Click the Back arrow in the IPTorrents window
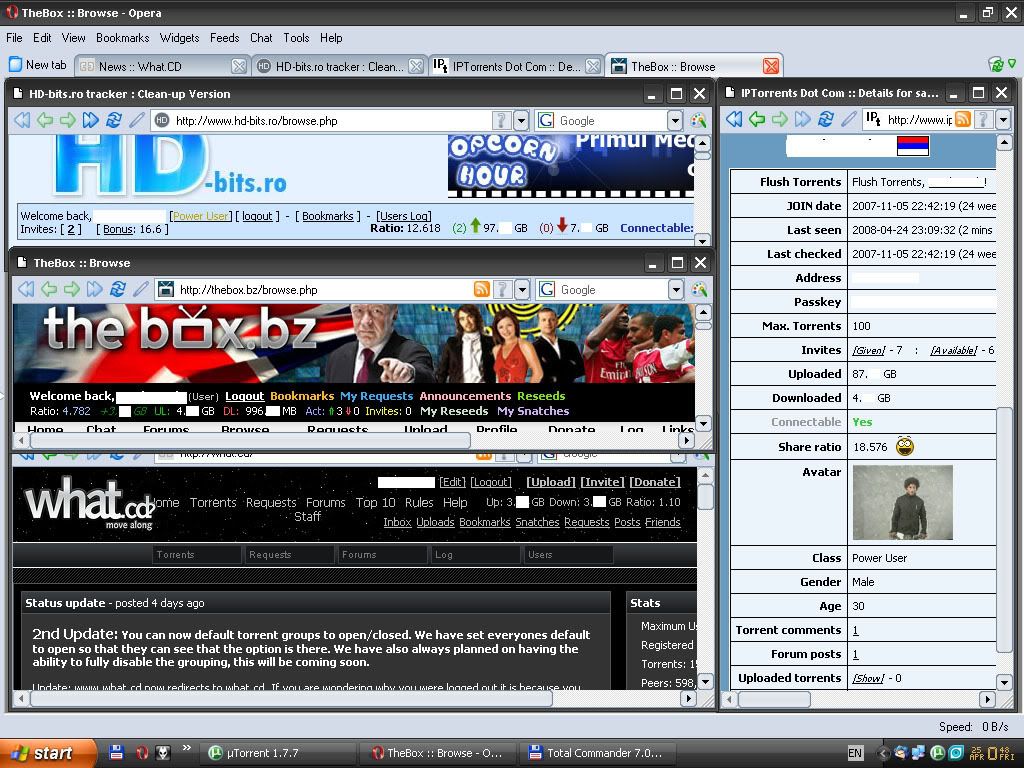This screenshot has height=768, width=1024. click(x=757, y=119)
